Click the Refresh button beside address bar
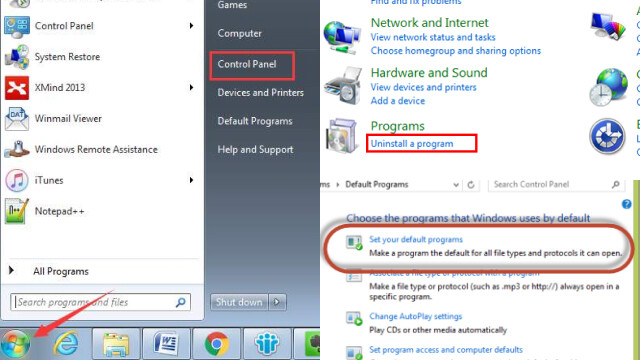Viewport: 640px width, 360px height. click(471, 185)
